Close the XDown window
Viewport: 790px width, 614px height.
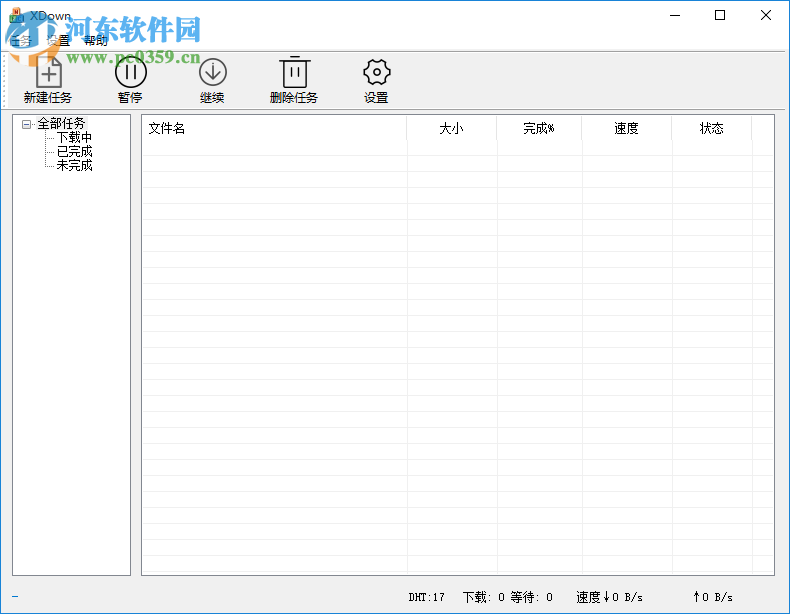766,16
